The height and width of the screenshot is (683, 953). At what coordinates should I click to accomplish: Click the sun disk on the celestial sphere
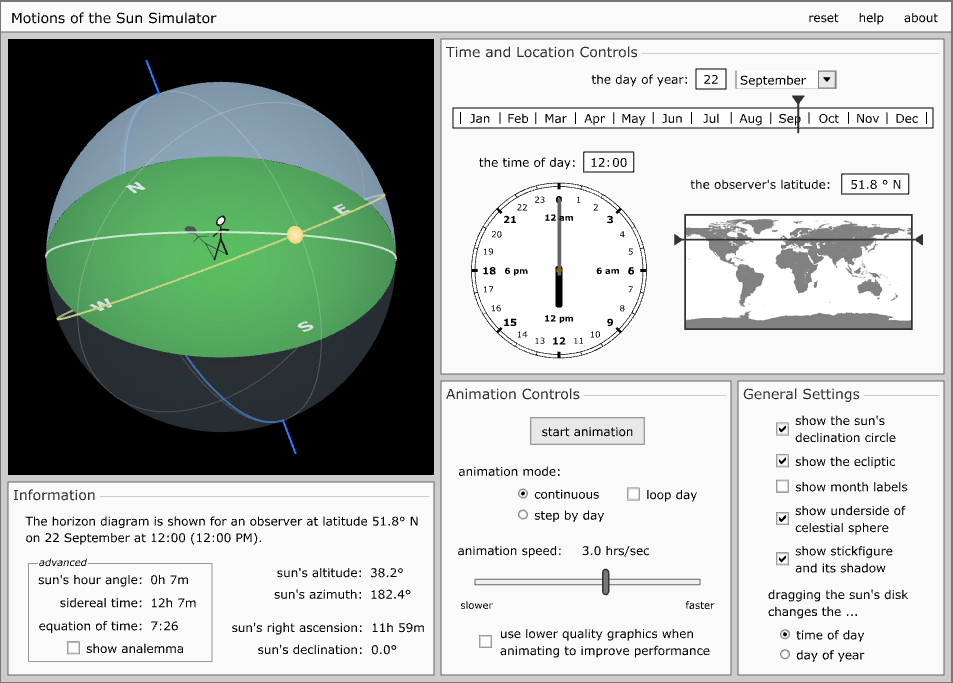295,235
